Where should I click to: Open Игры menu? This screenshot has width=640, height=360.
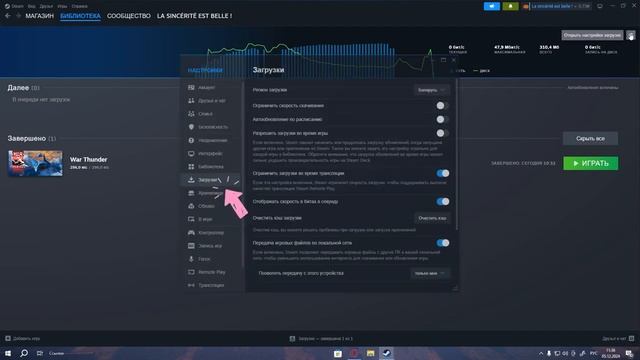(x=62, y=6)
